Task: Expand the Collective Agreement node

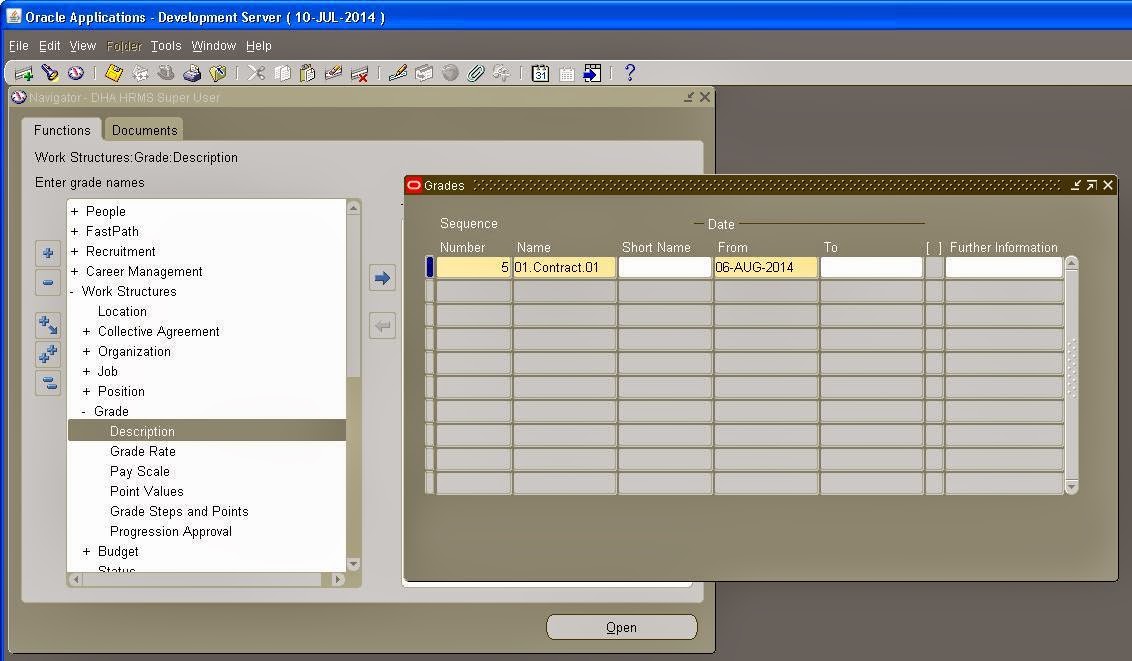Action: 87,331
